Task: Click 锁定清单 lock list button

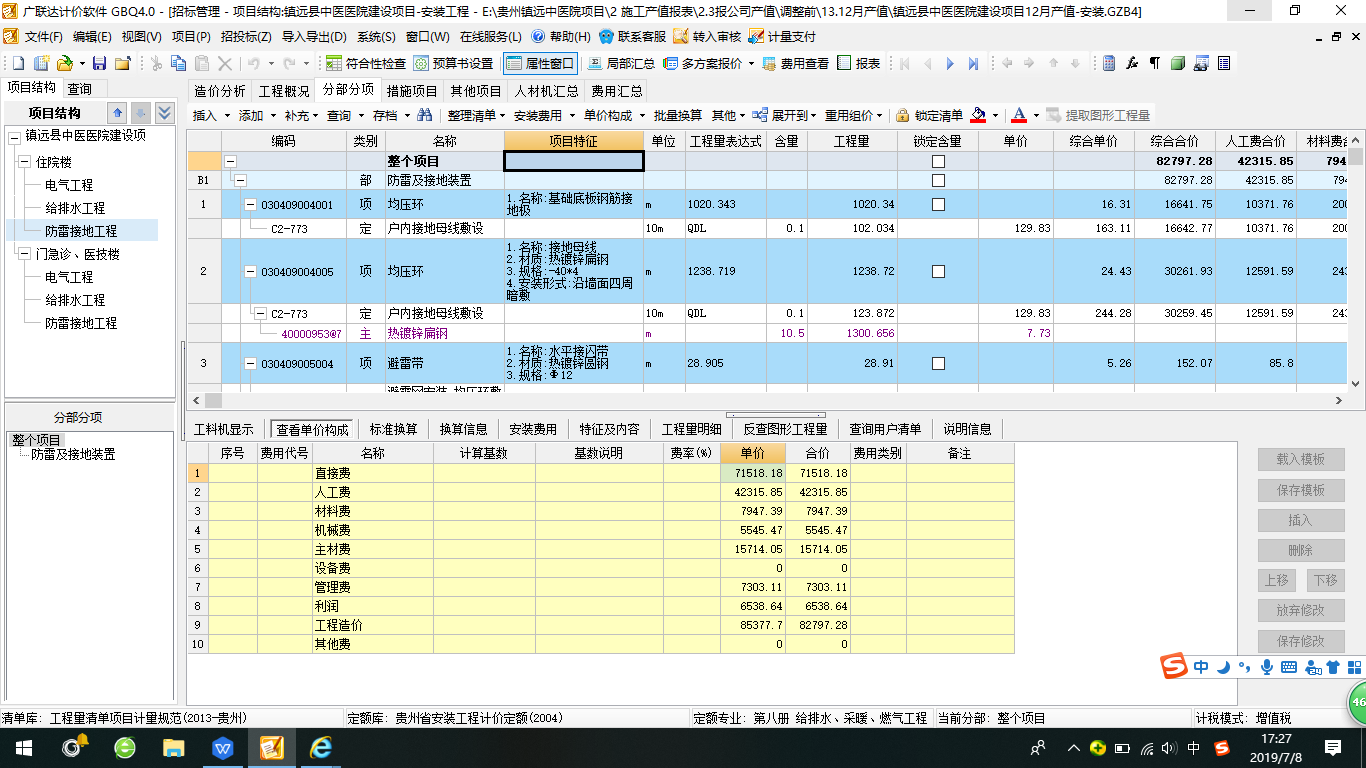Action: 930,115
